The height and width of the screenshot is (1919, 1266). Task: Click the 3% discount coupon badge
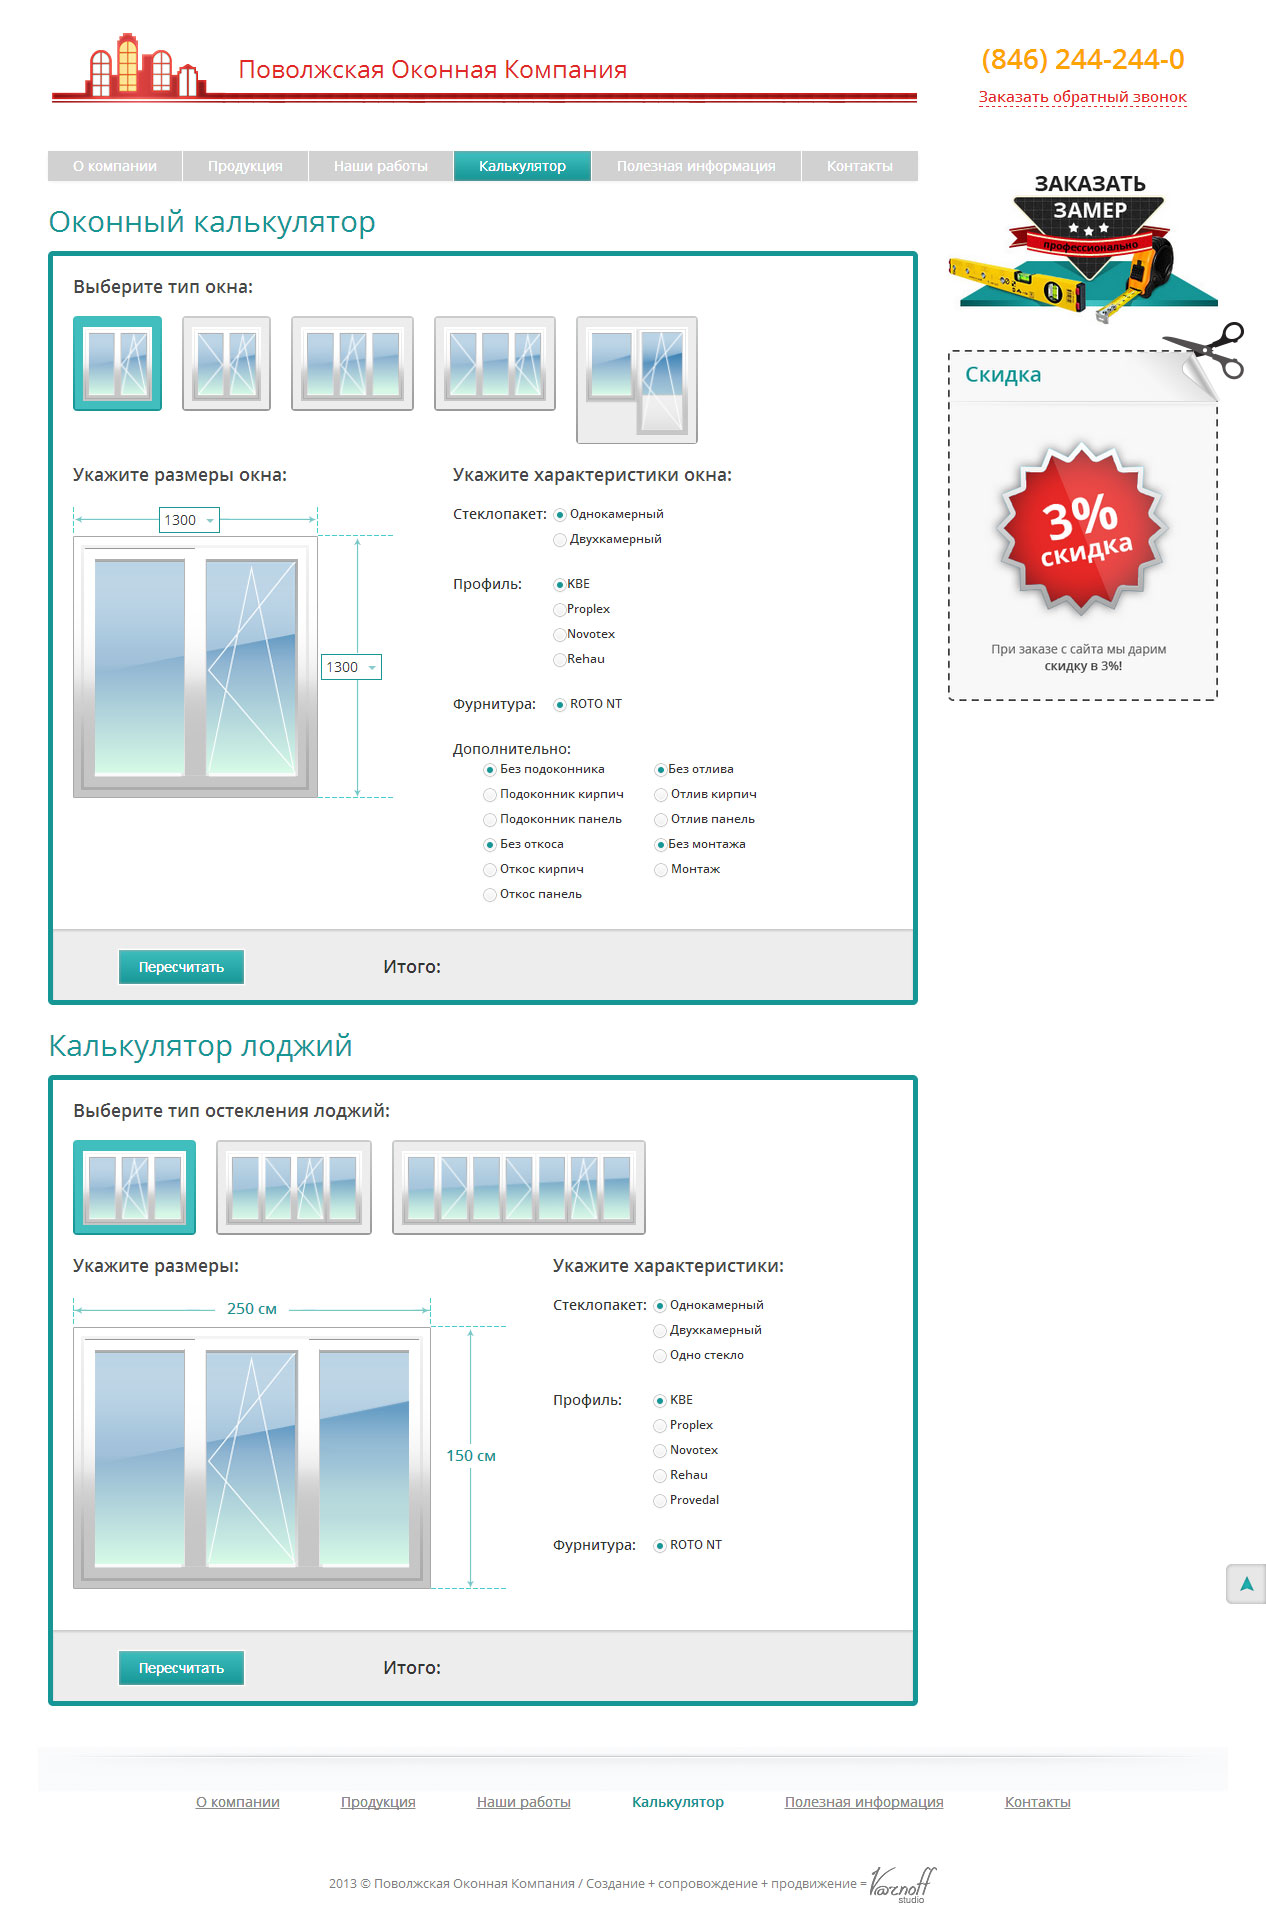pos(1081,527)
